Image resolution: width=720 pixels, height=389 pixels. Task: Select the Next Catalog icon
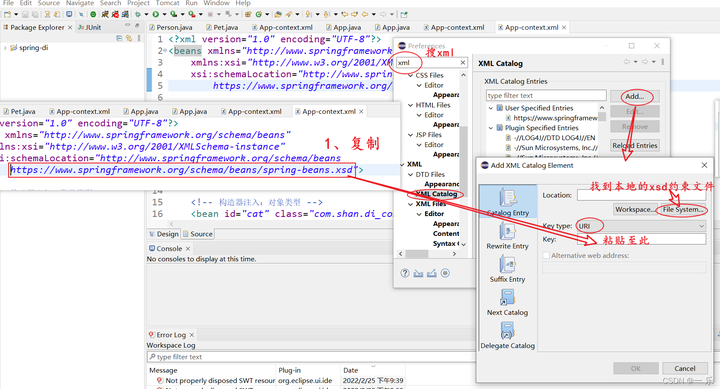pos(507,298)
